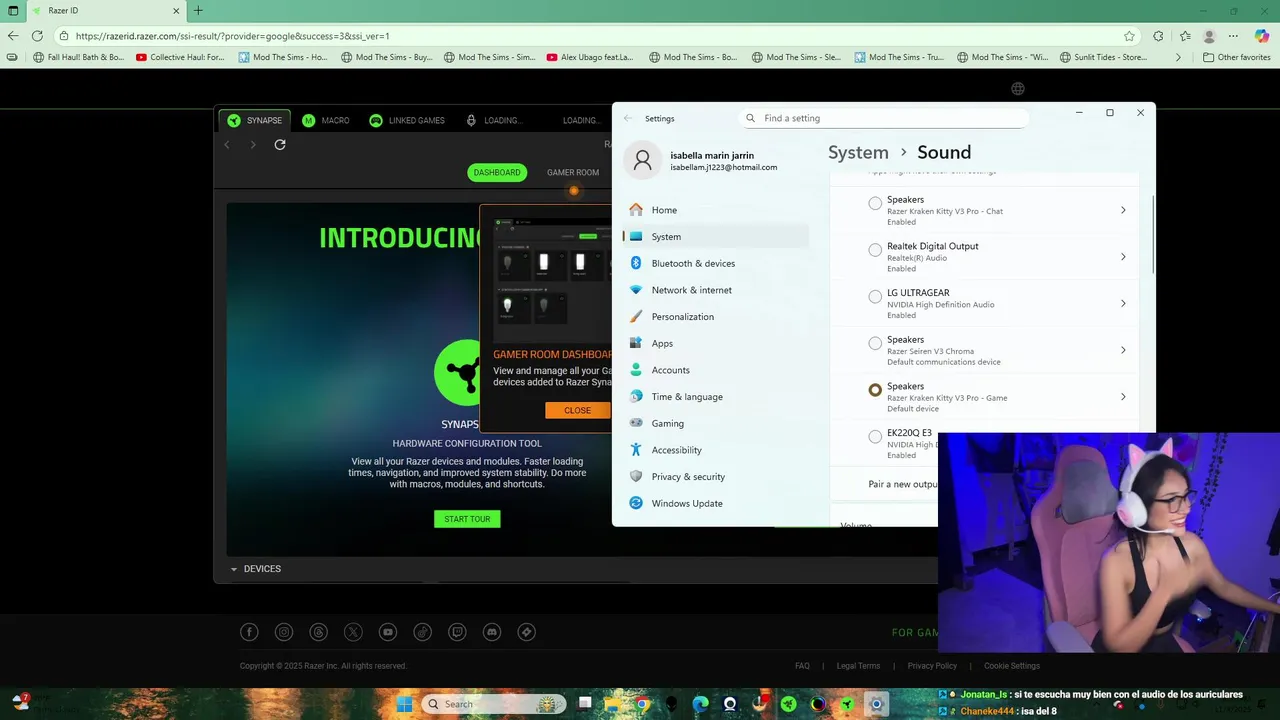This screenshot has width=1280, height=720.
Task: Click the Windows taskbar Search box
Action: click(493, 704)
